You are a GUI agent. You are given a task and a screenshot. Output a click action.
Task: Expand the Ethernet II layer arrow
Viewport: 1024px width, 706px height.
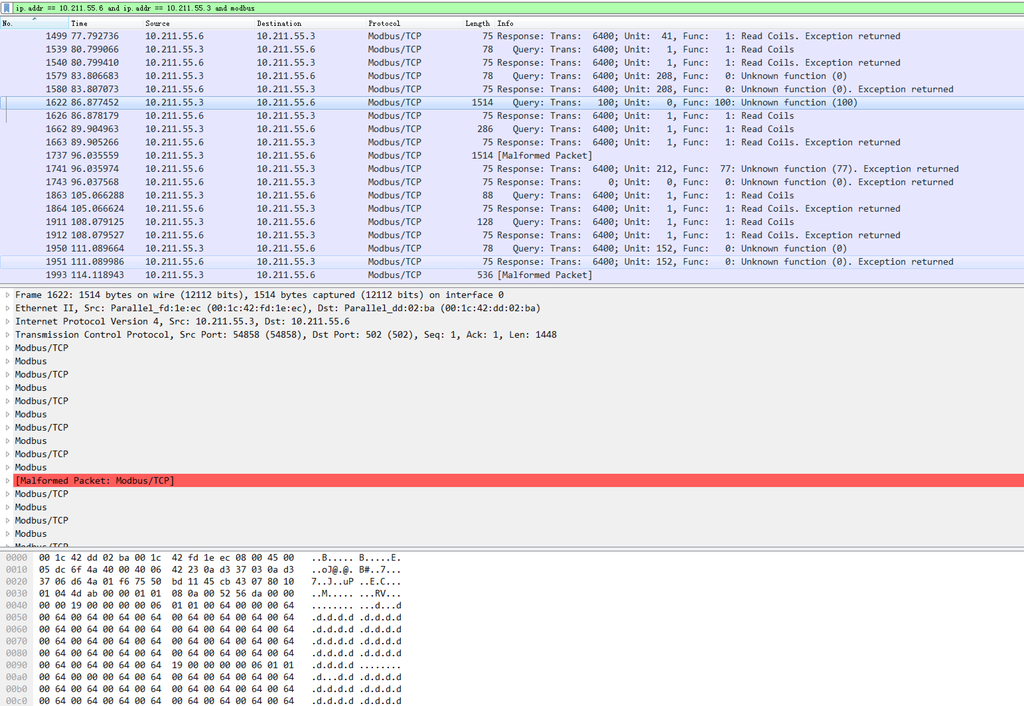click(8, 308)
